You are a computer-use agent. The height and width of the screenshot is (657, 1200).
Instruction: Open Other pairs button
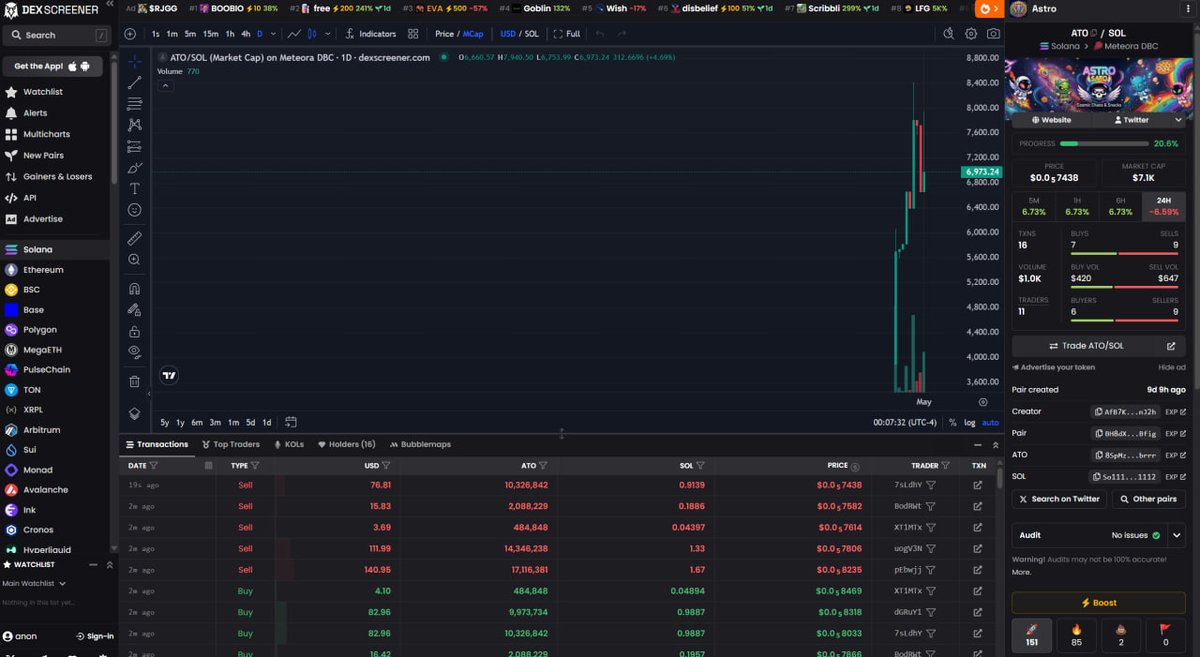click(1148, 499)
